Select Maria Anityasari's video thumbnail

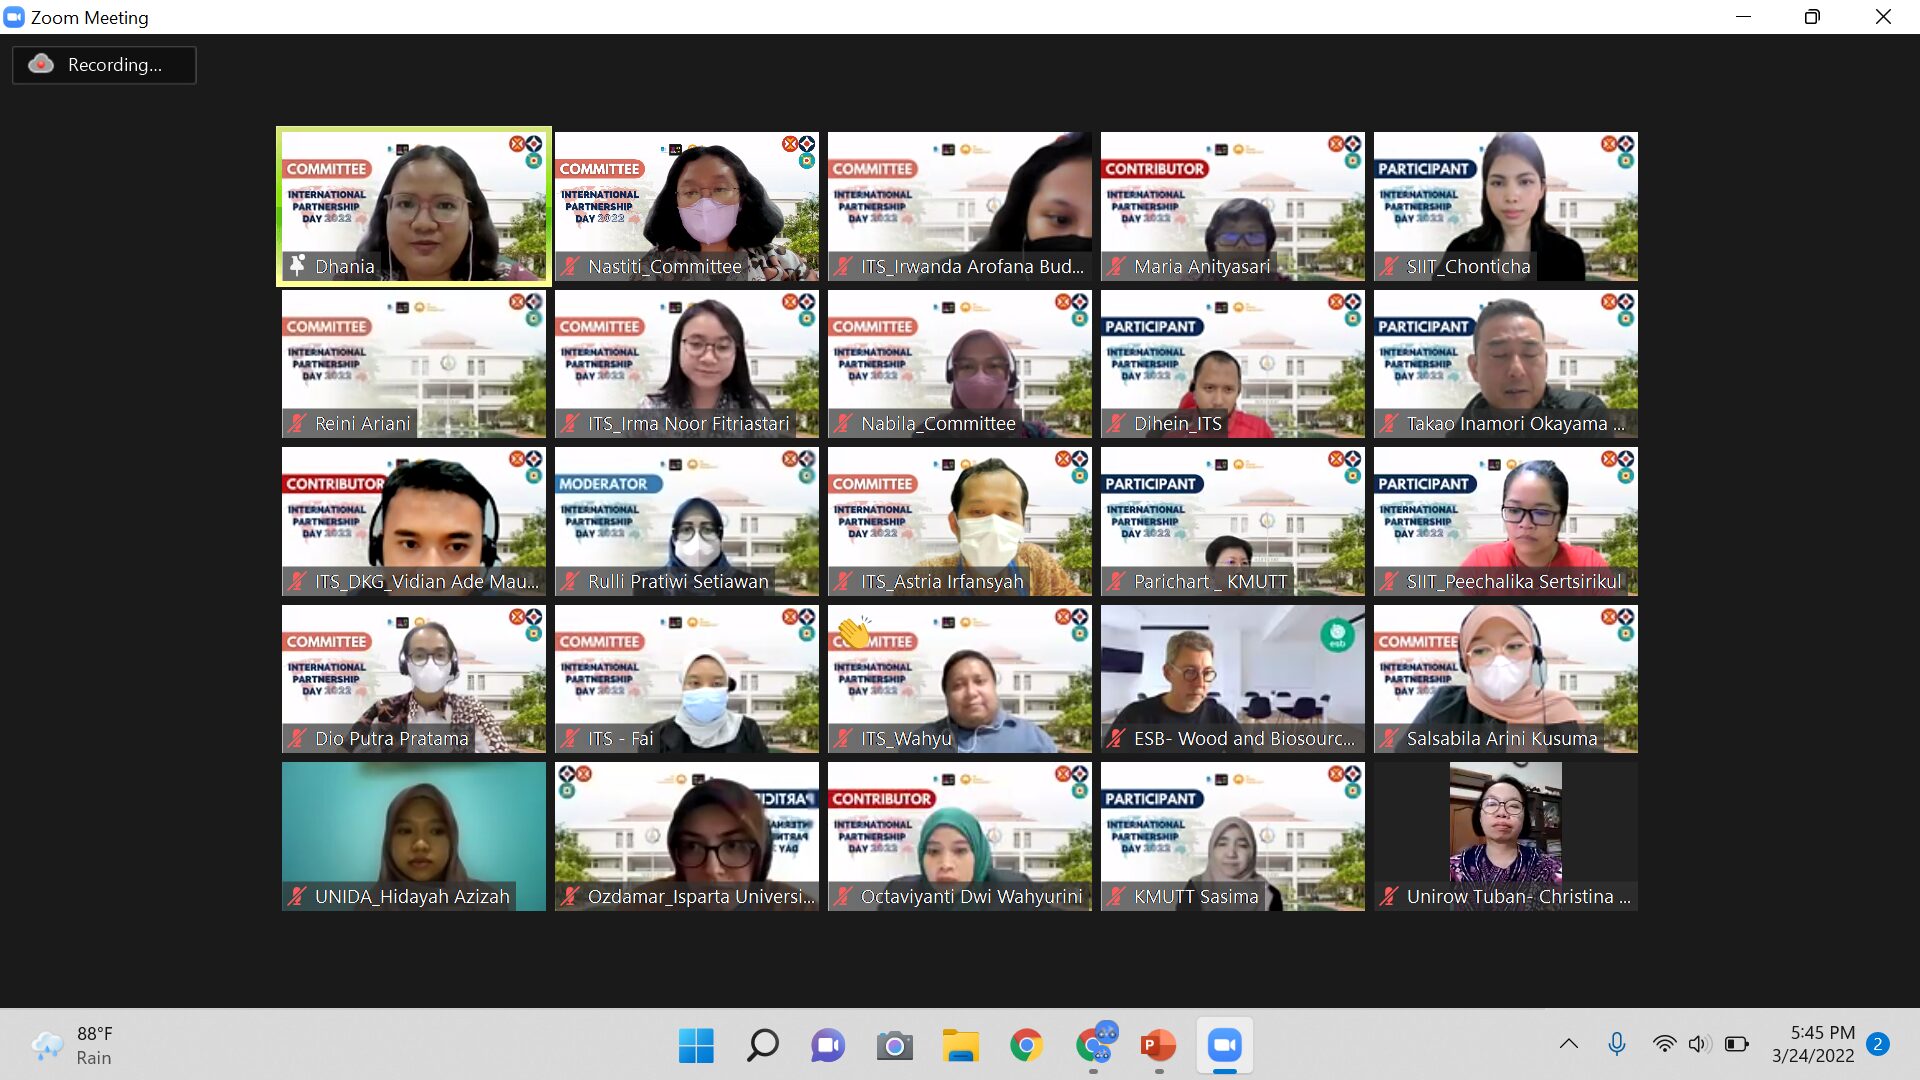[1232, 206]
